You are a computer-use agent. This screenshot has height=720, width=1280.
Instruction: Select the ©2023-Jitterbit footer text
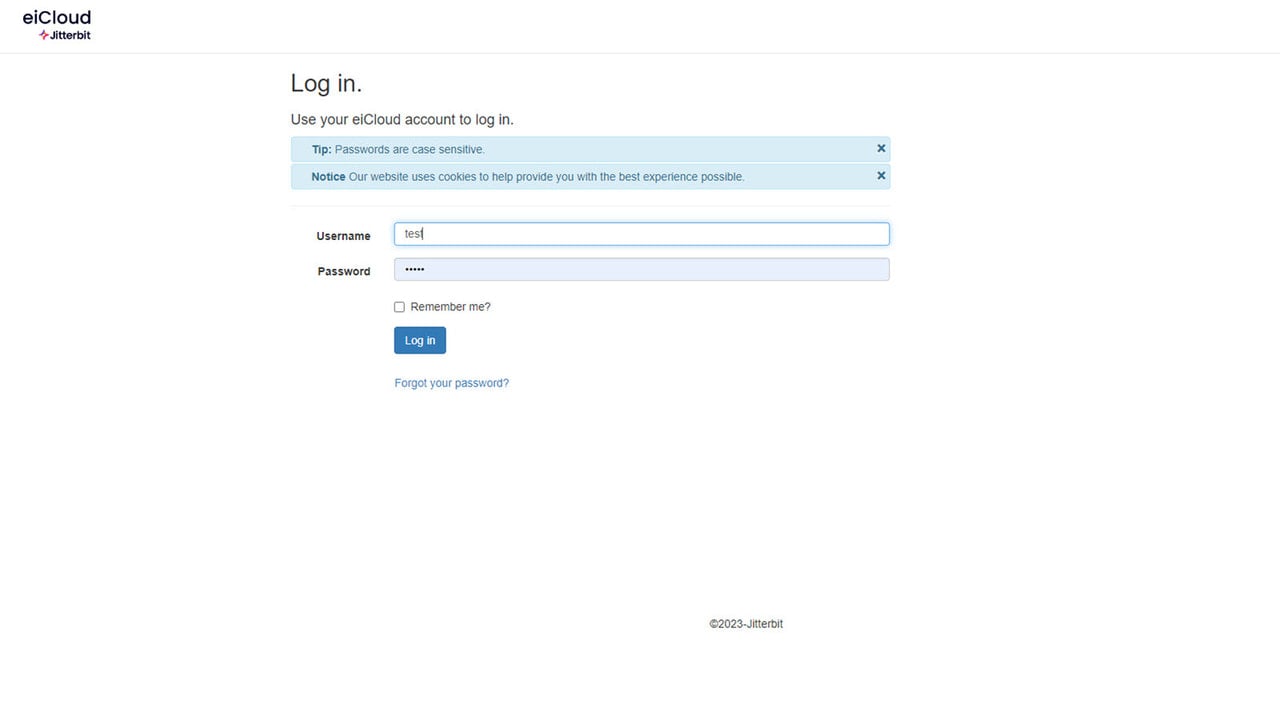(x=746, y=624)
